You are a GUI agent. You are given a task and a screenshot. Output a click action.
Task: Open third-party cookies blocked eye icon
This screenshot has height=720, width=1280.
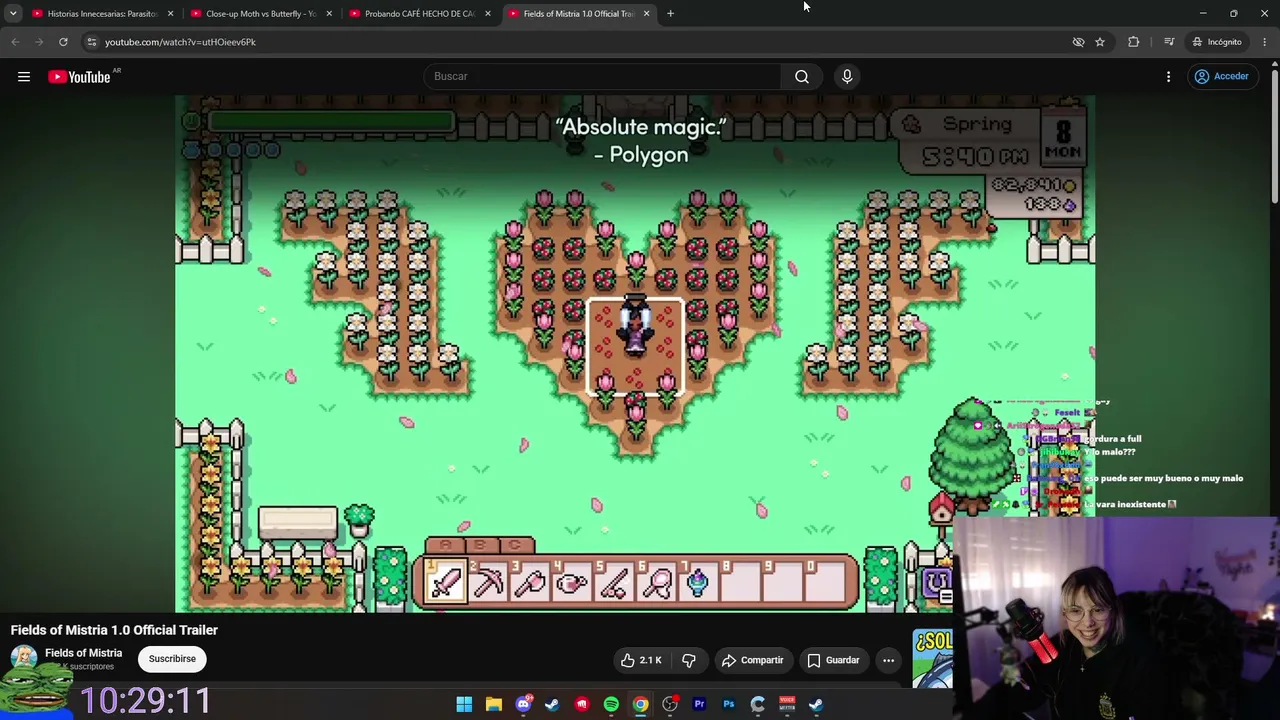[1078, 42]
